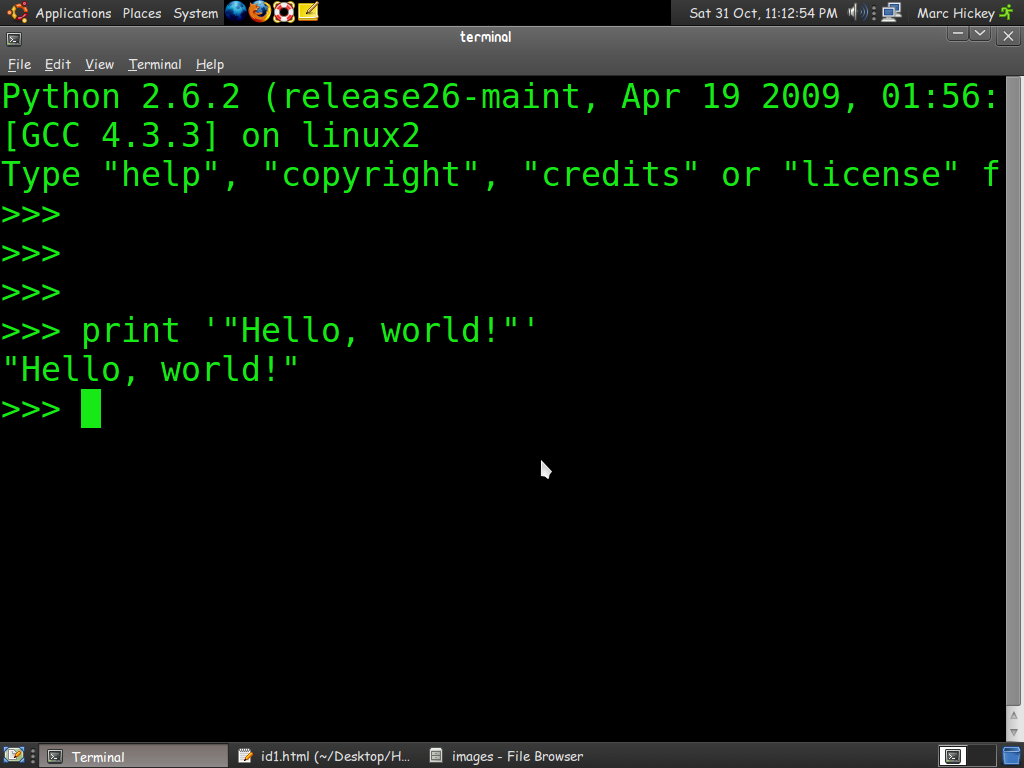Click the blue globe launcher icon
This screenshot has width=1024, height=768.
tap(236, 12)
